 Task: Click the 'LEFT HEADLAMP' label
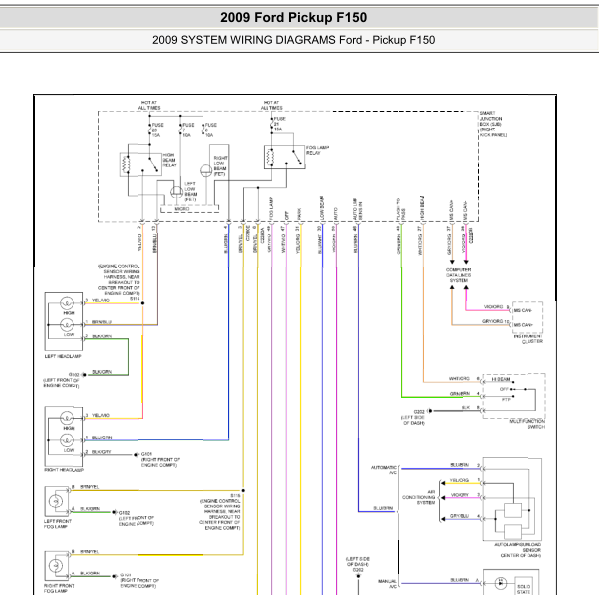click(63, 356)
